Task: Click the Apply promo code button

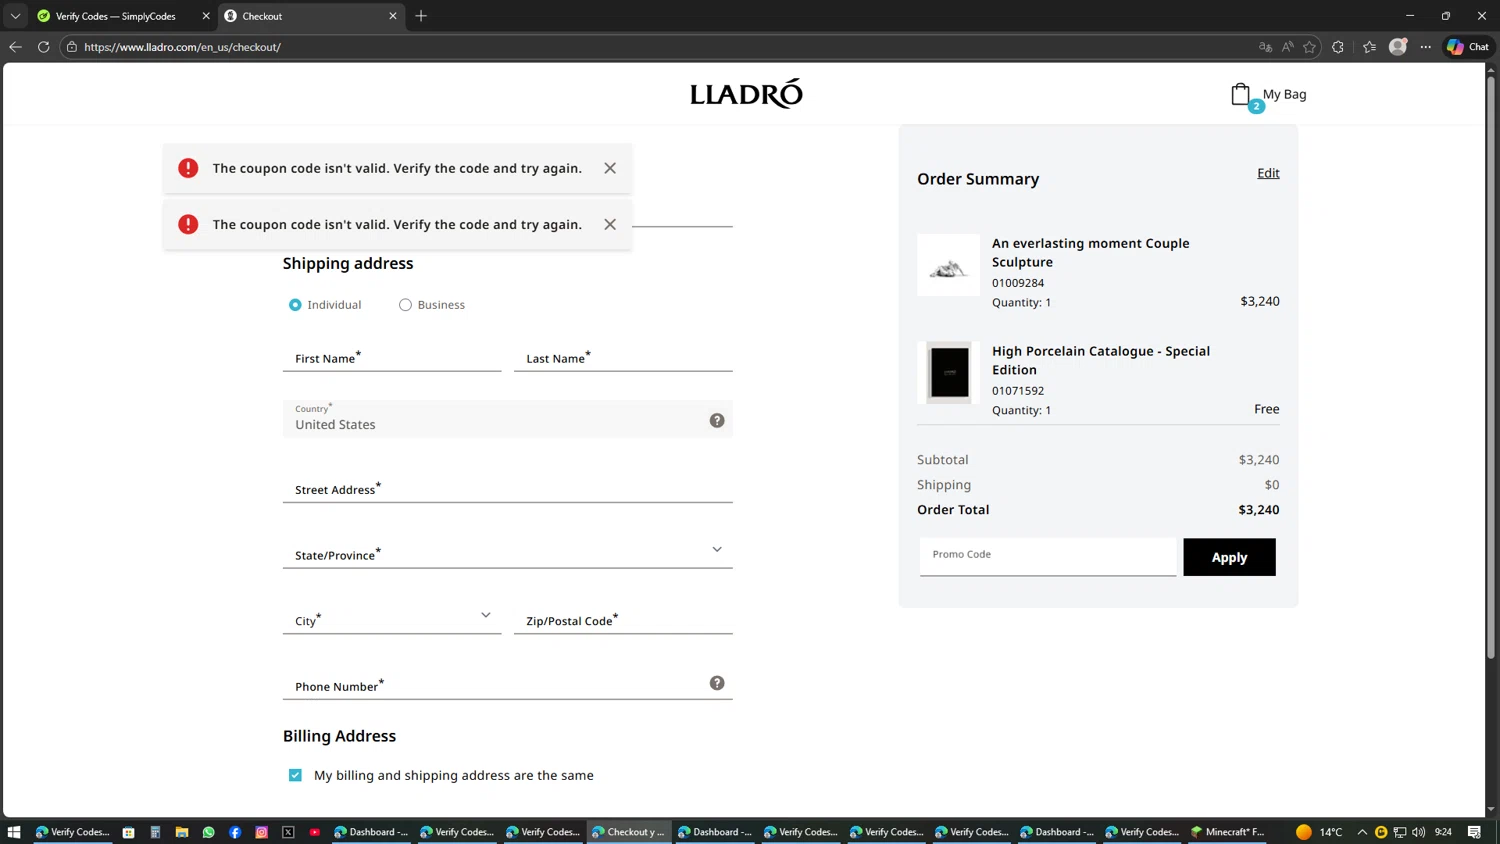Action: [x=1229, y=557]
